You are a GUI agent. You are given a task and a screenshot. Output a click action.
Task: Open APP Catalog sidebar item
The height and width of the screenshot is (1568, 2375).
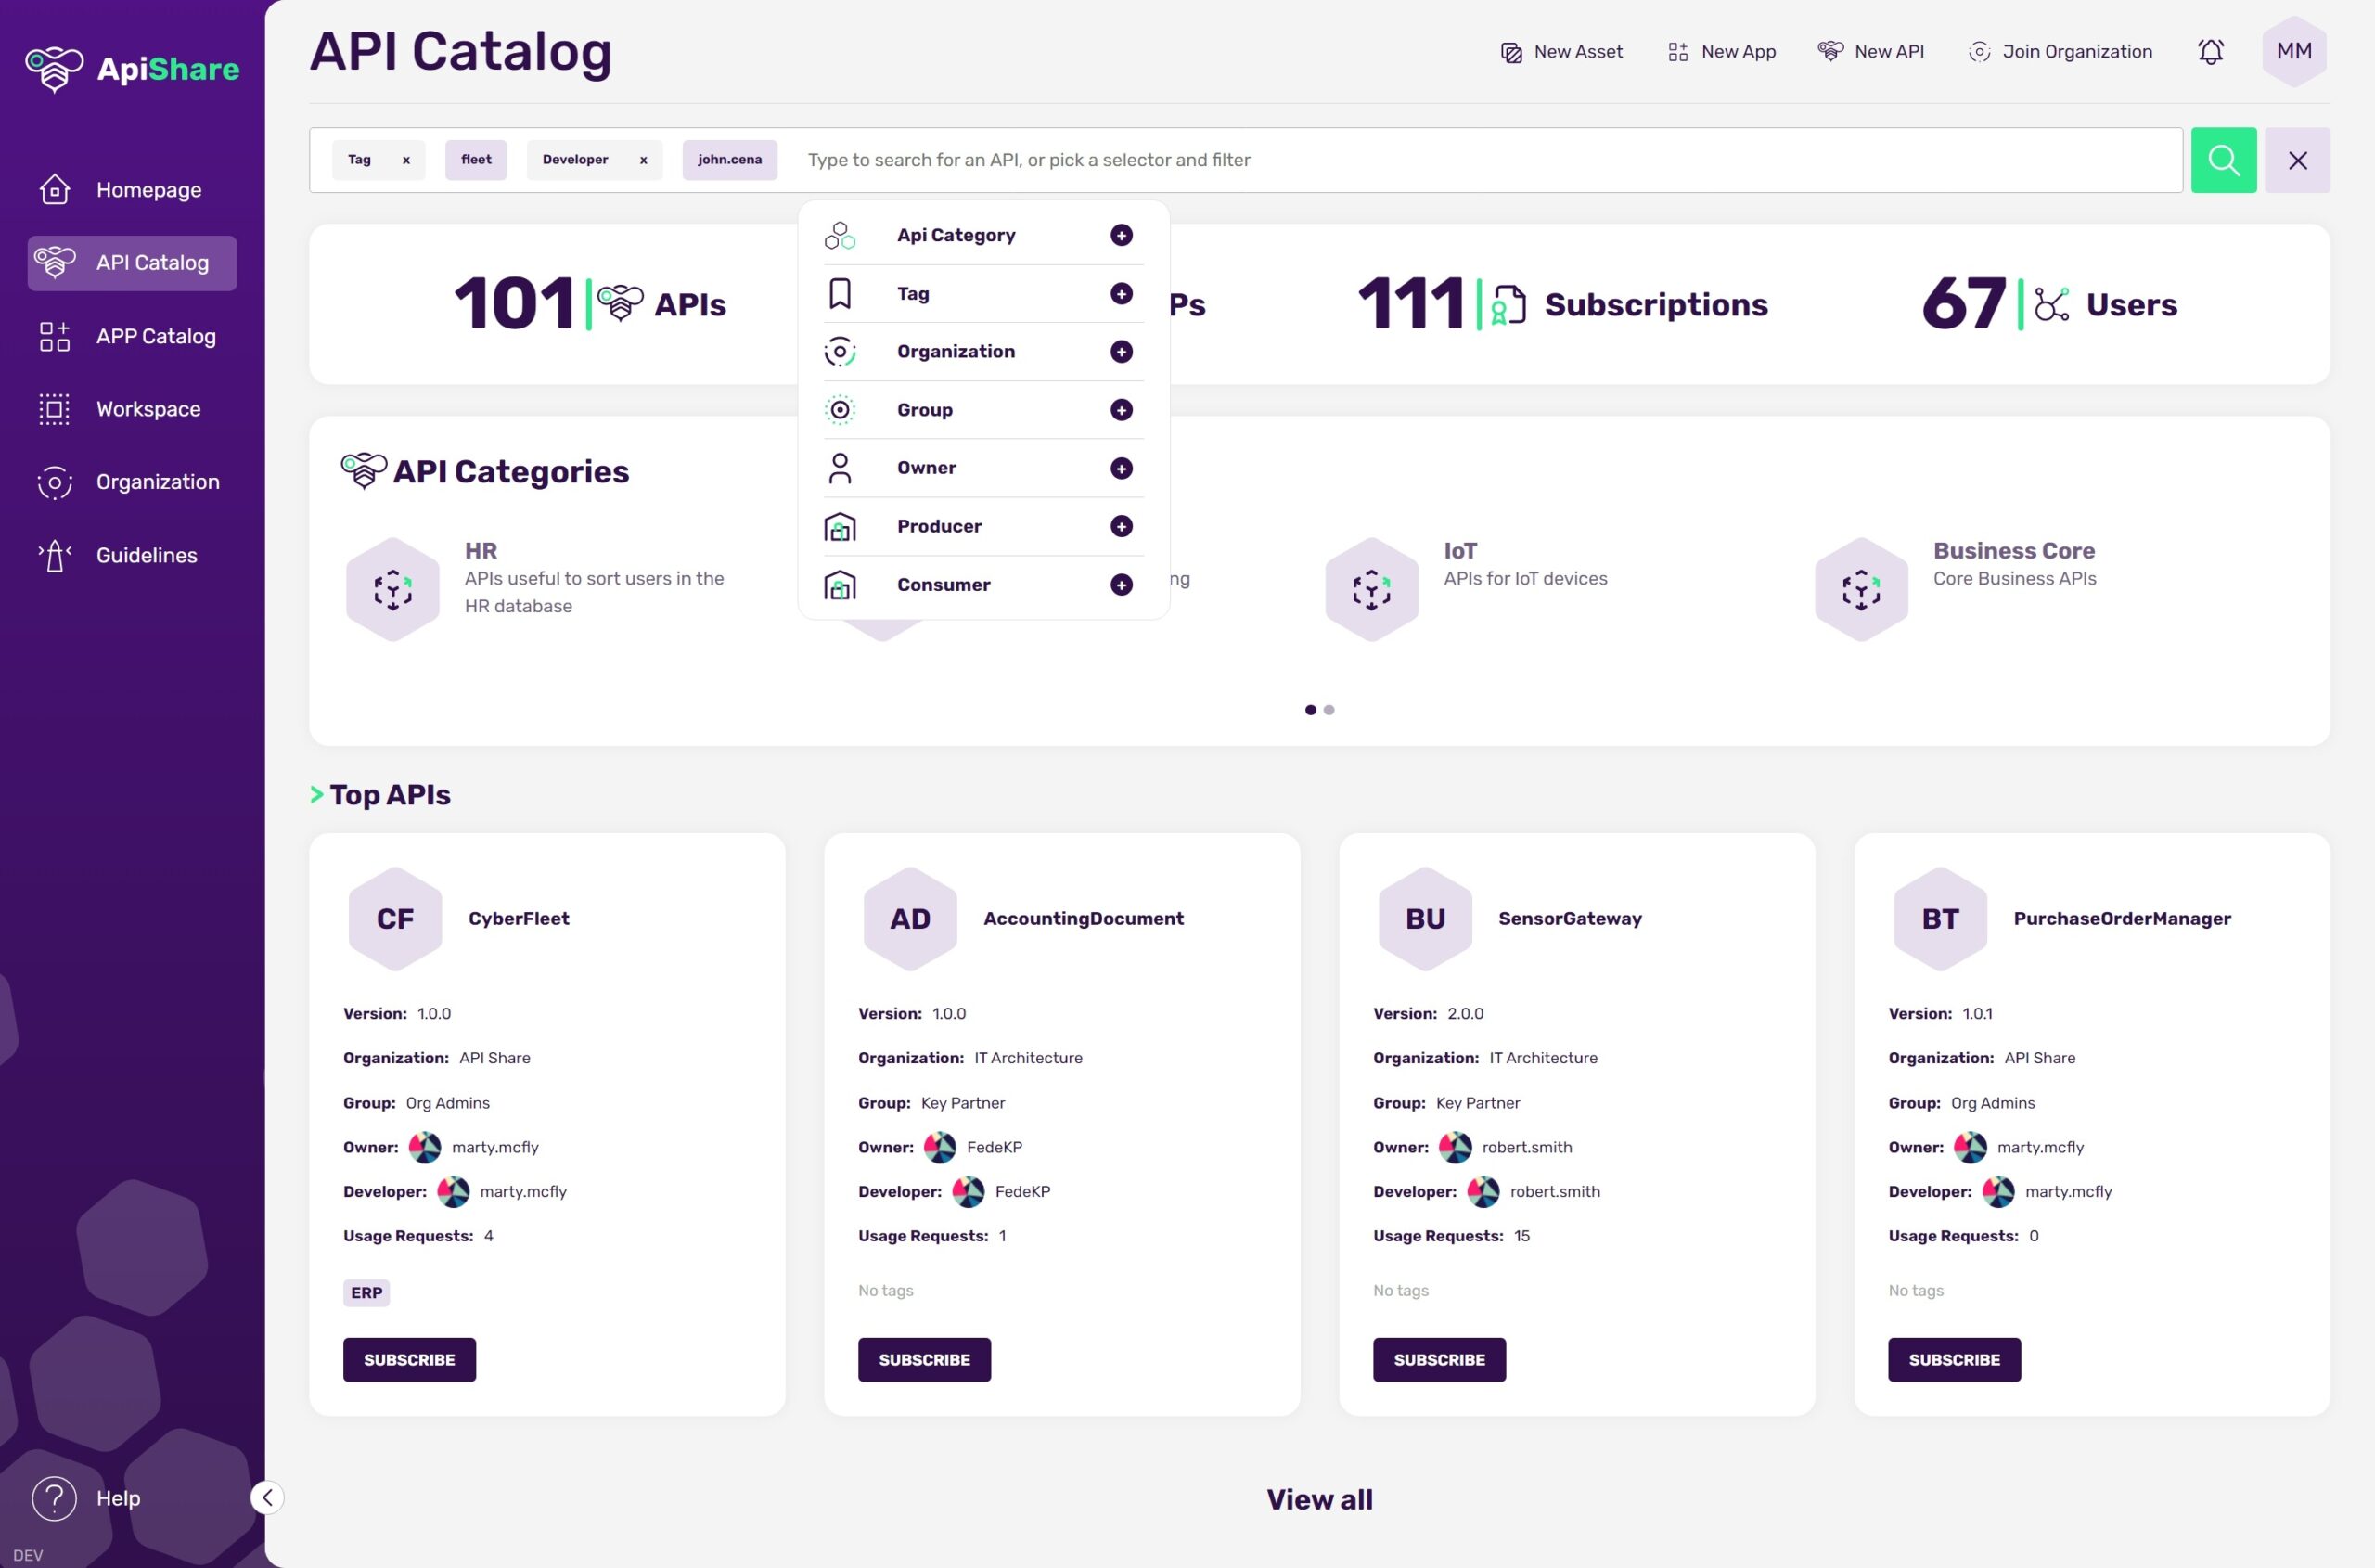[155, 336]
